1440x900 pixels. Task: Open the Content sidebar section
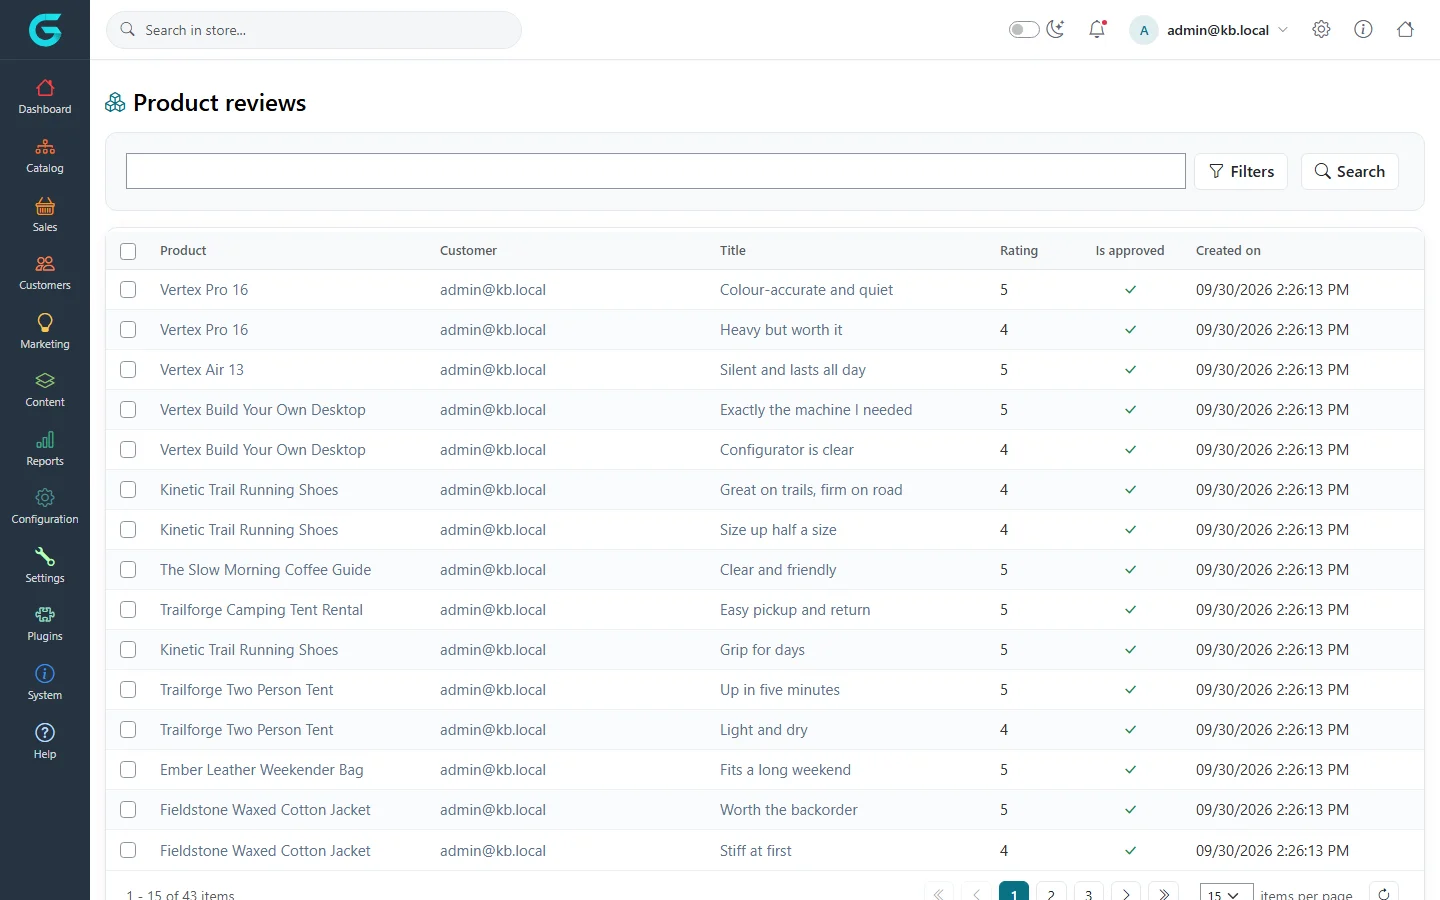click(x=45, y=390)
